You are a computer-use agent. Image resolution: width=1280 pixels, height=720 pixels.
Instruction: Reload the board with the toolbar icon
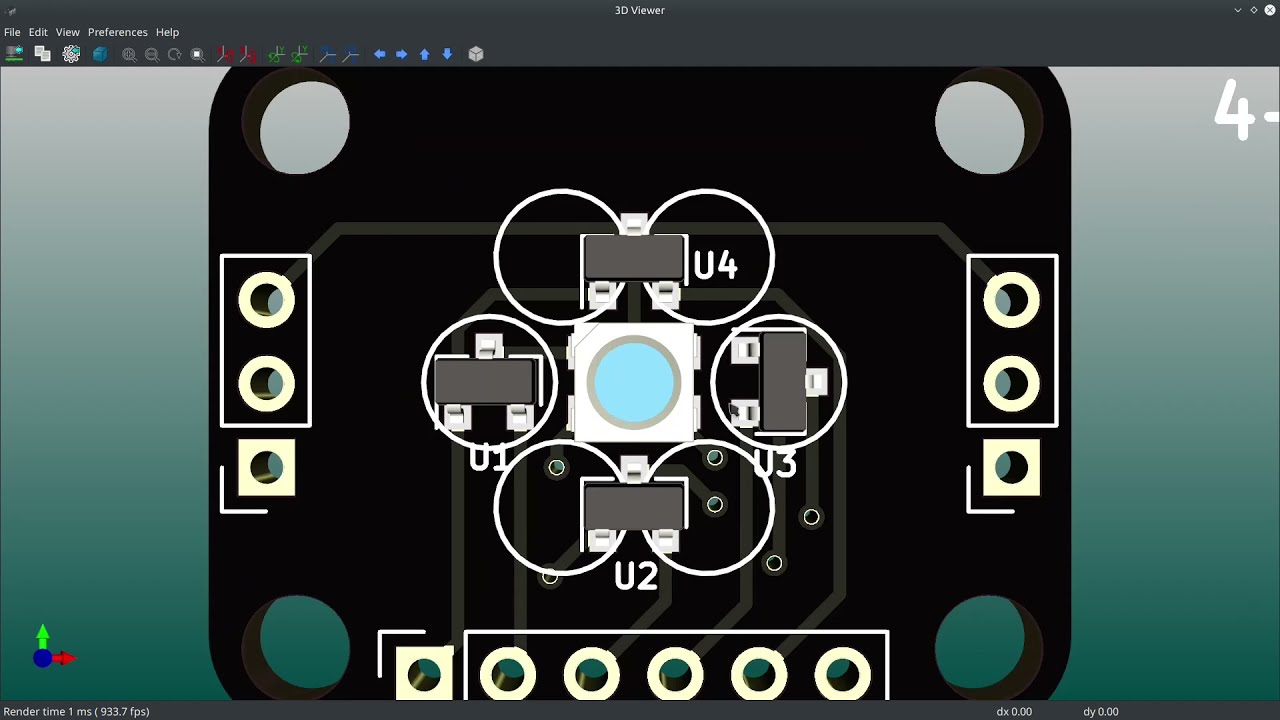click(x=15, y=54)
